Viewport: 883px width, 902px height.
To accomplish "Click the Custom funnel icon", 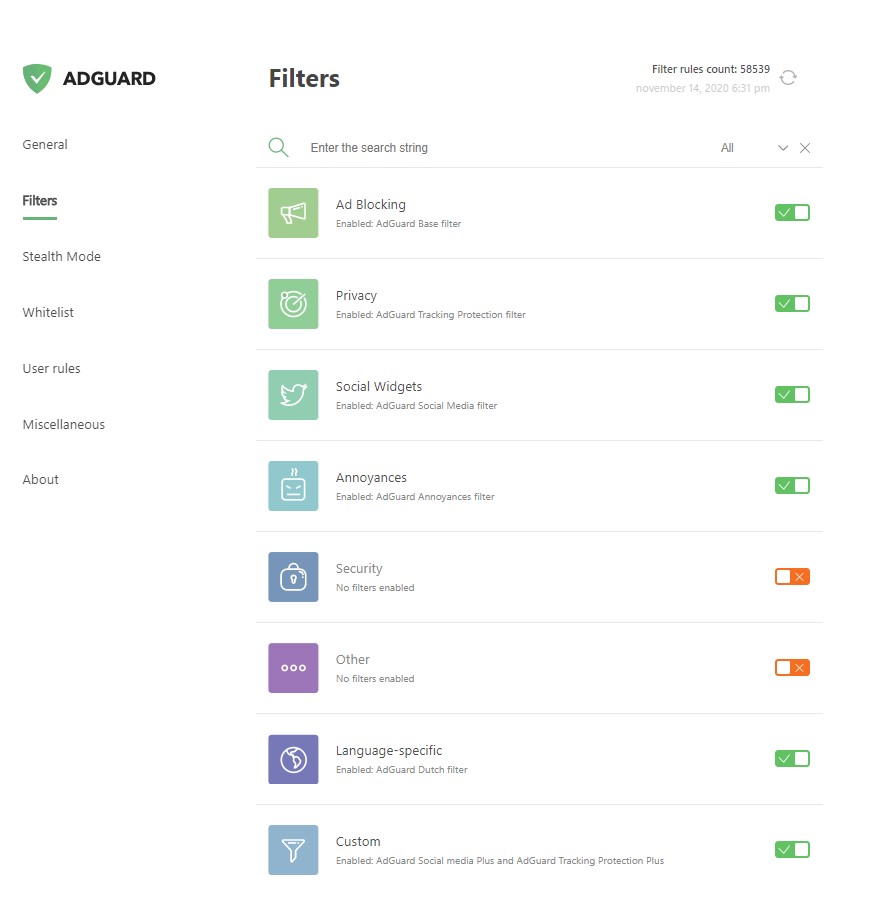I will (x=293, y=850).
